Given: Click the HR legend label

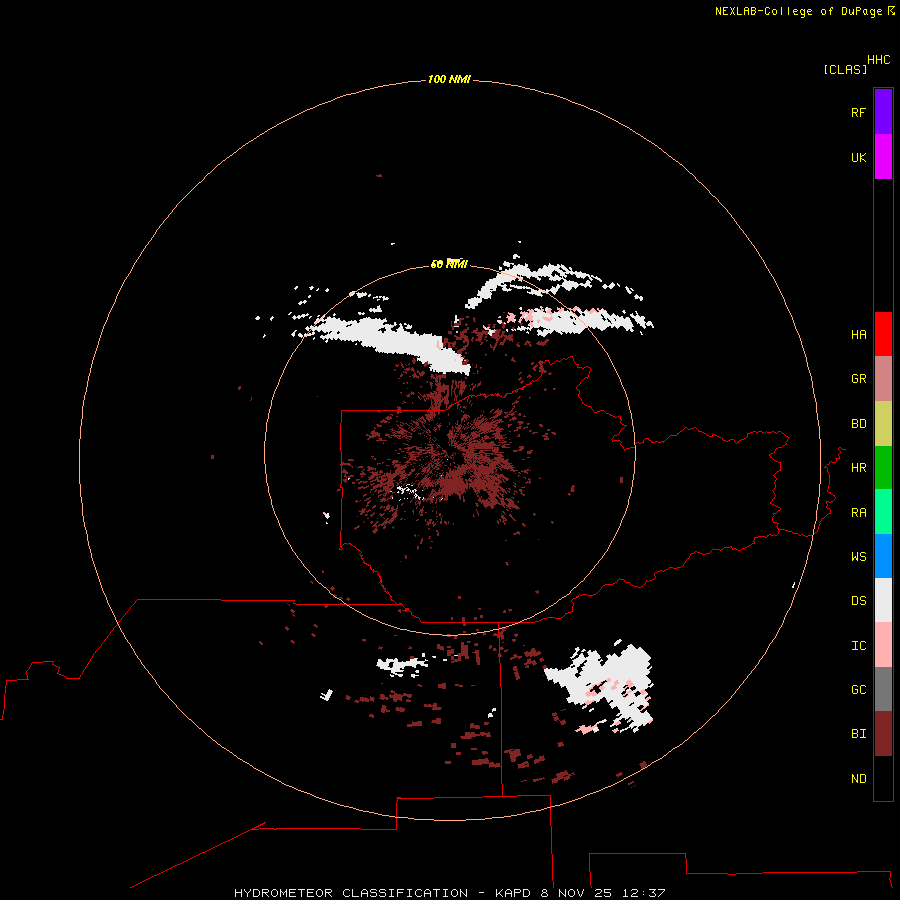Looking at the screenshot, I should pos(858,468).
